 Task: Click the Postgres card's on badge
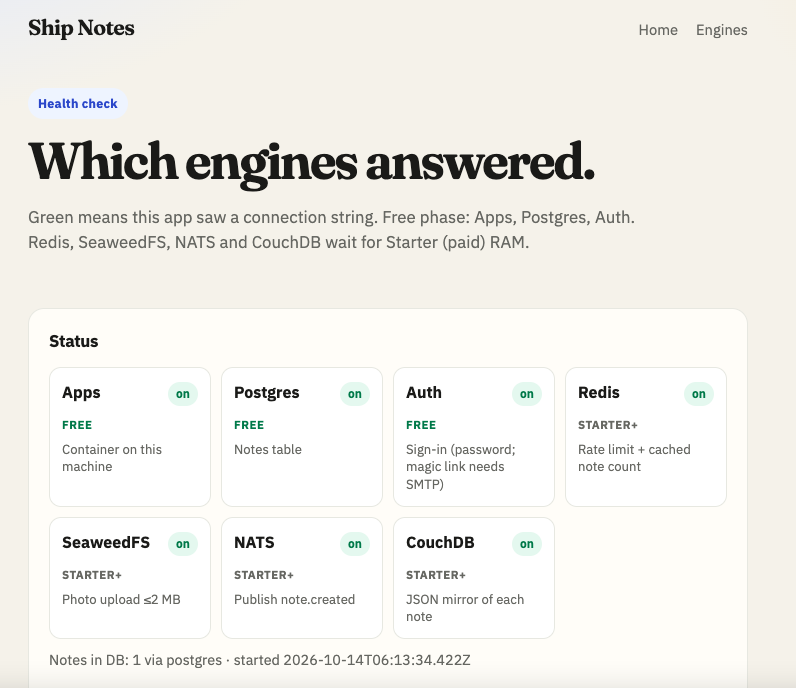click(355, 394)
